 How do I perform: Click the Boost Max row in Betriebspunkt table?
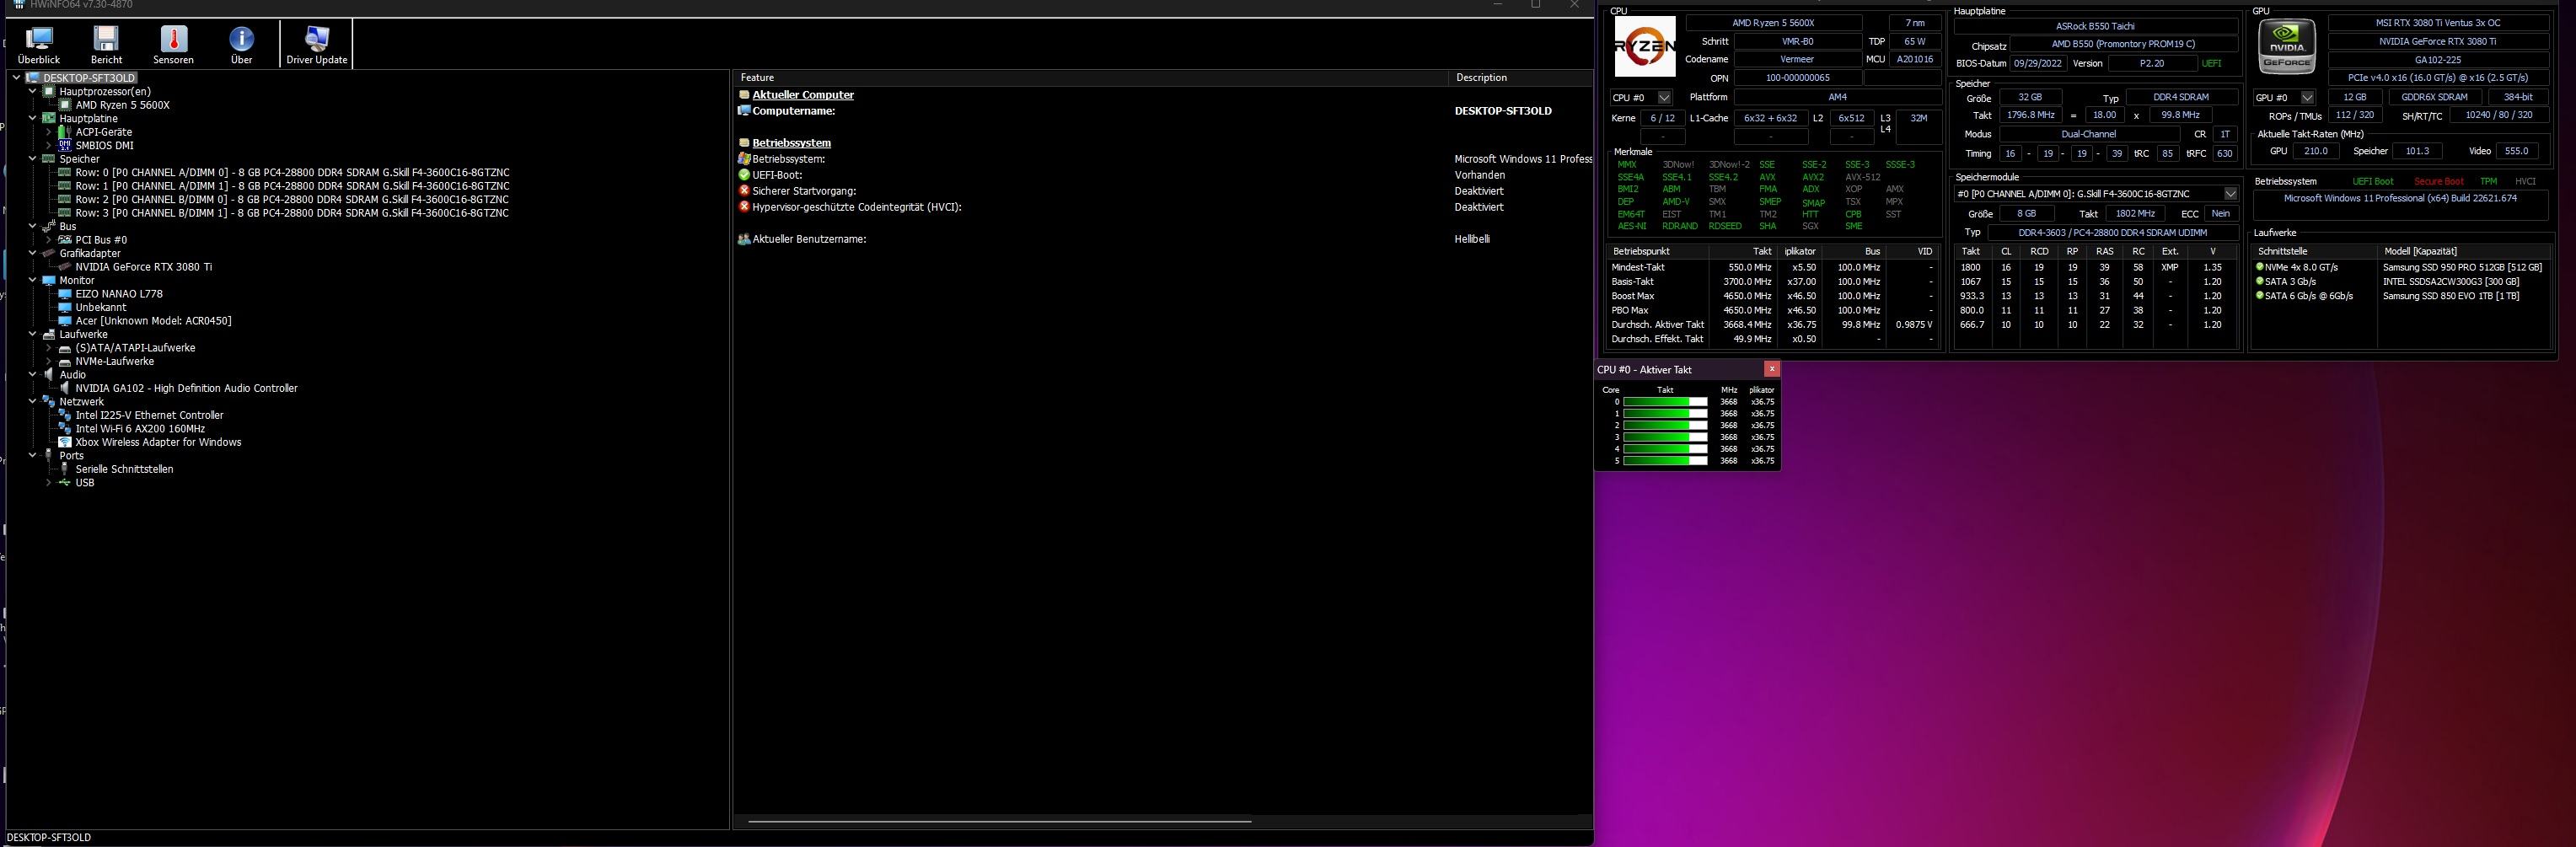pos(1773,296)
